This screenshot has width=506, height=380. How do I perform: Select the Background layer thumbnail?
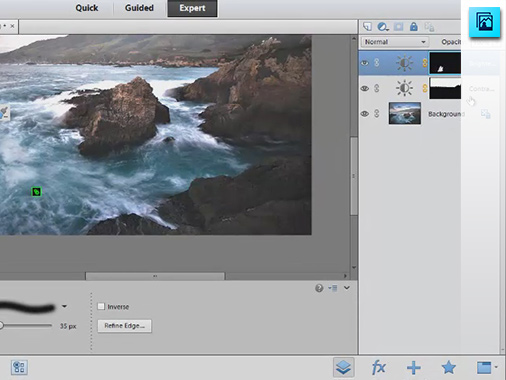pyautogui.click(x=405, y=114)
